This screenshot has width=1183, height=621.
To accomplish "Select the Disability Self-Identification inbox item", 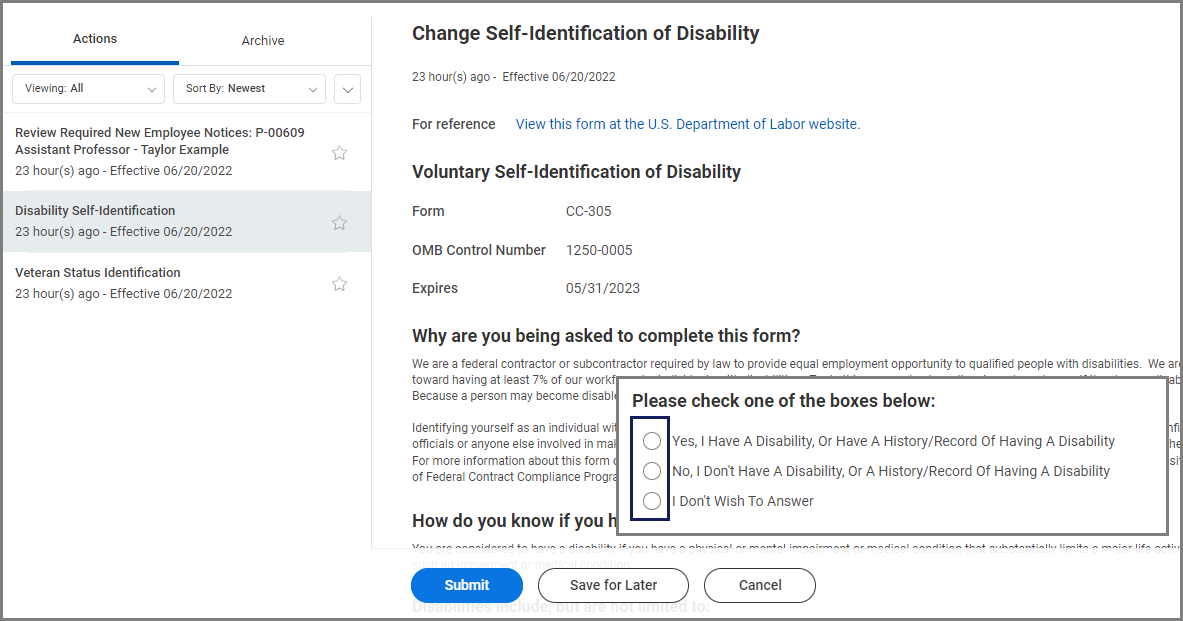I will tap(95, 211).
